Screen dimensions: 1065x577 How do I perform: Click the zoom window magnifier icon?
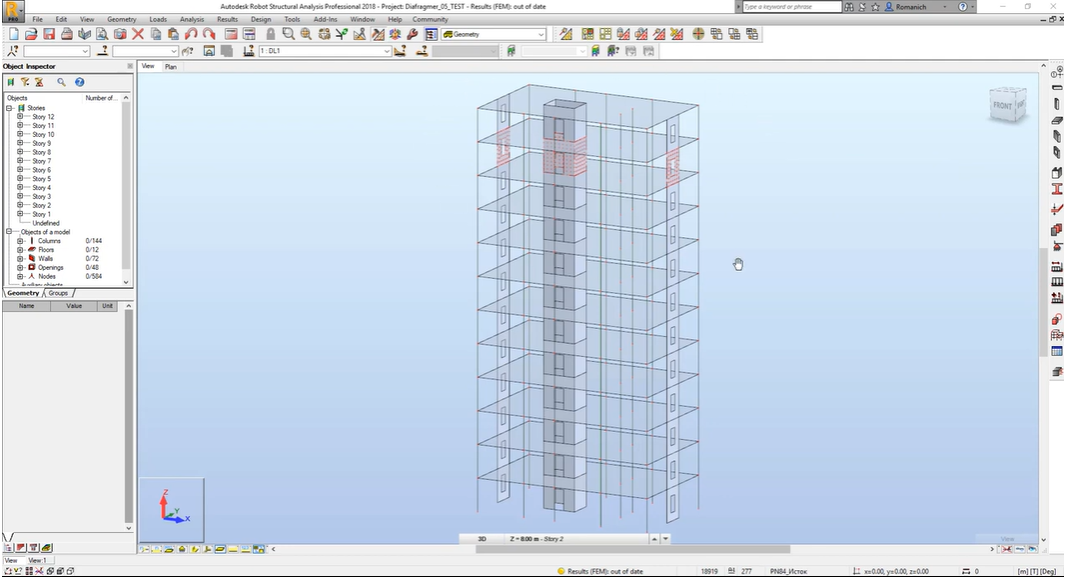coord(289,34)
